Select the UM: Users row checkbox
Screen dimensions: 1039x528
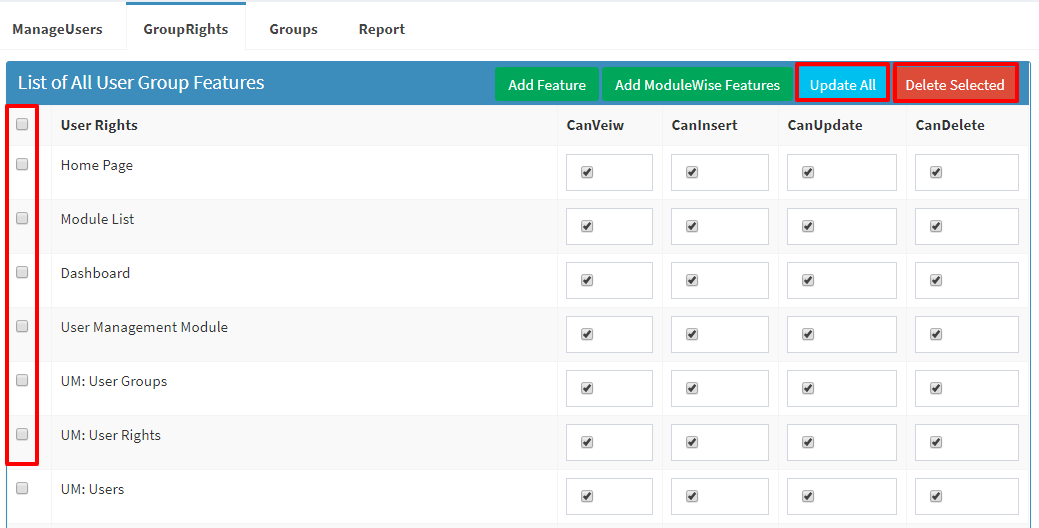pos(22,488)
